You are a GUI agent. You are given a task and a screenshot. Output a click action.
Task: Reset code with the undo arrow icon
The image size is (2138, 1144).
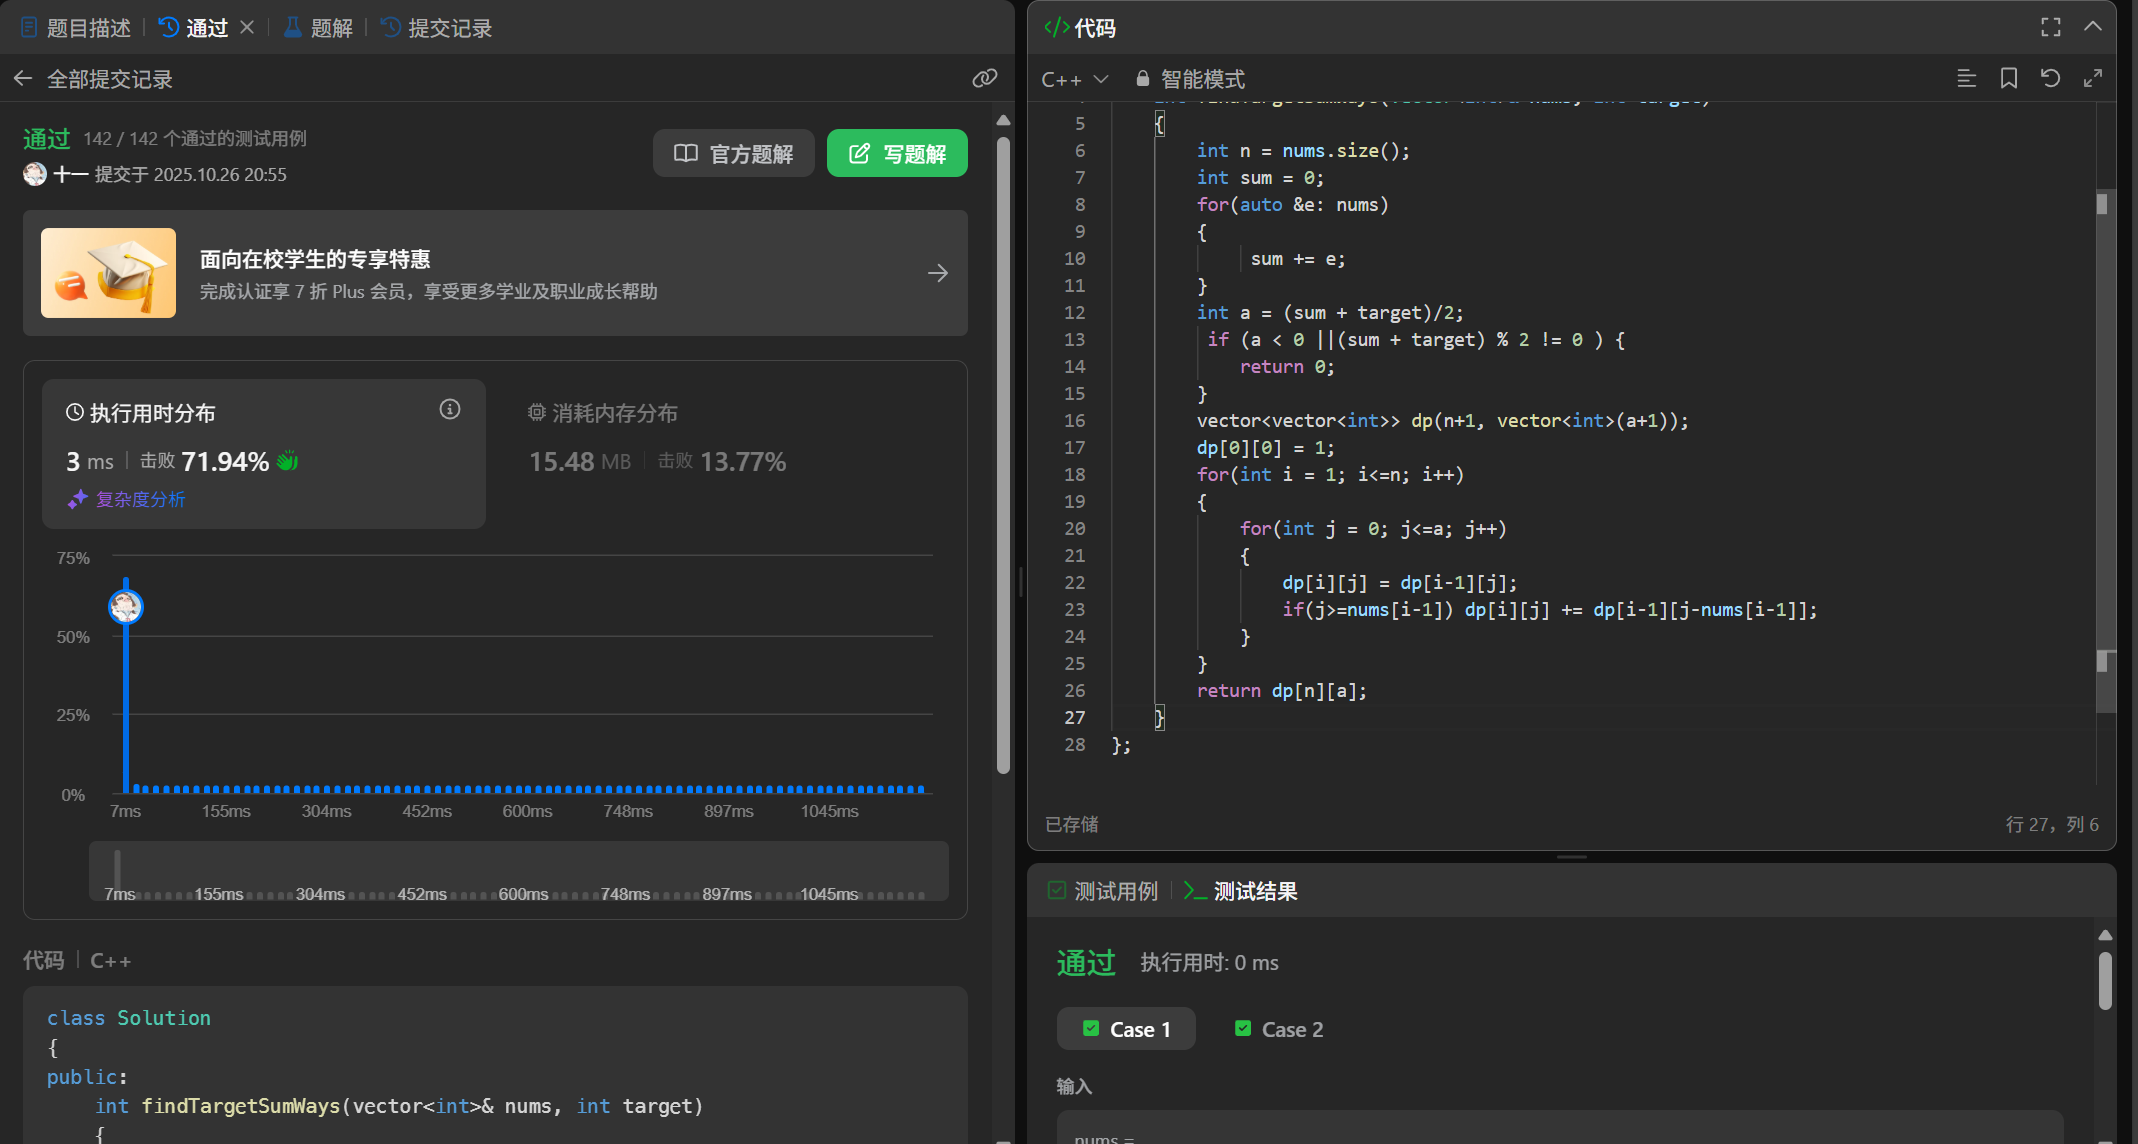click(2050, 78)
